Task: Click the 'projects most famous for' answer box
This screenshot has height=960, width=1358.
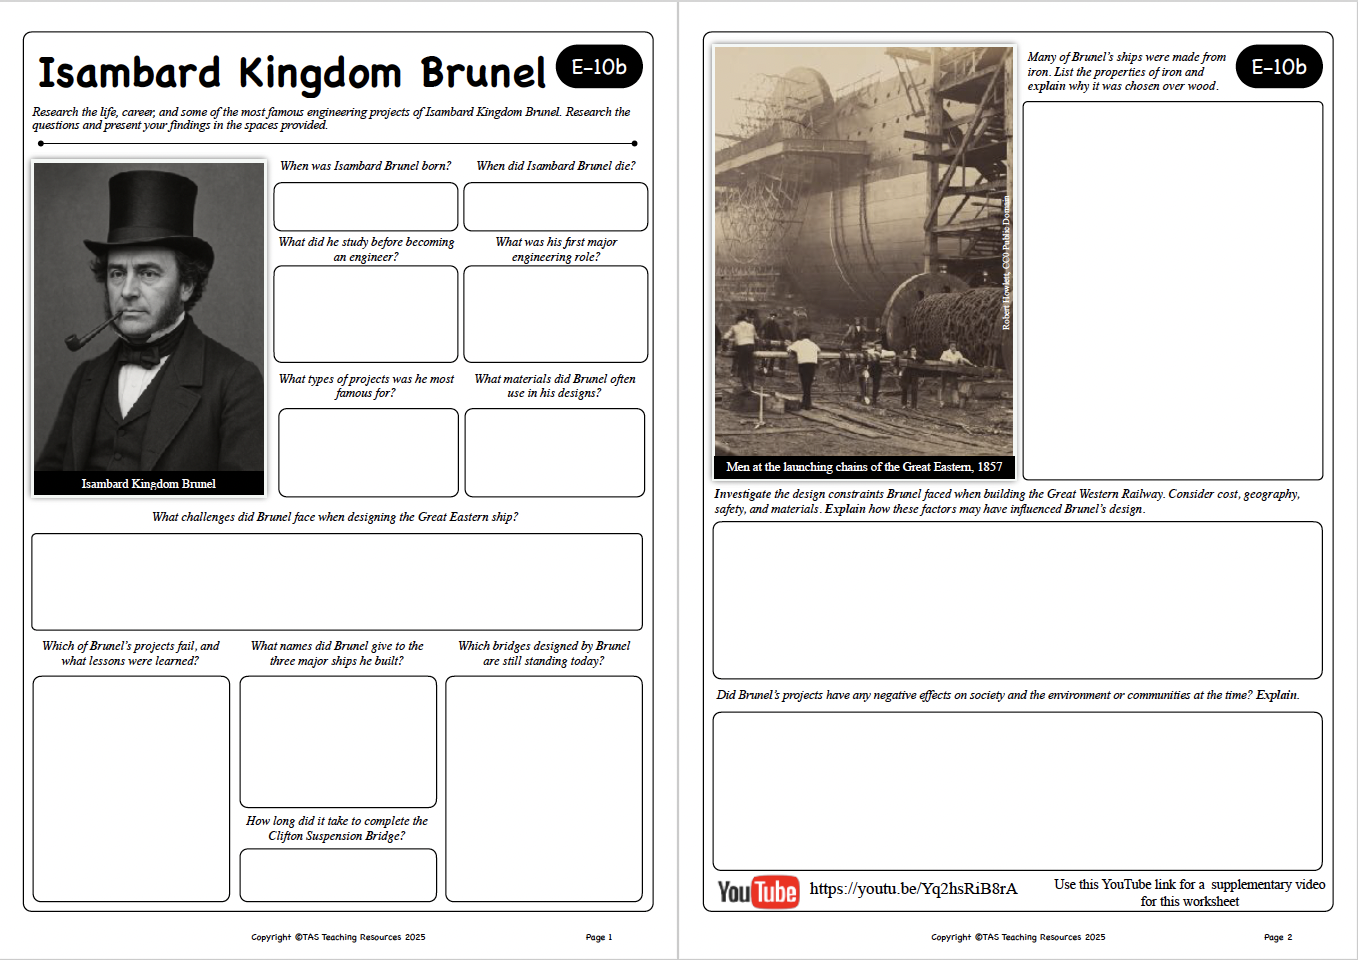Action: tap(368, 452)
